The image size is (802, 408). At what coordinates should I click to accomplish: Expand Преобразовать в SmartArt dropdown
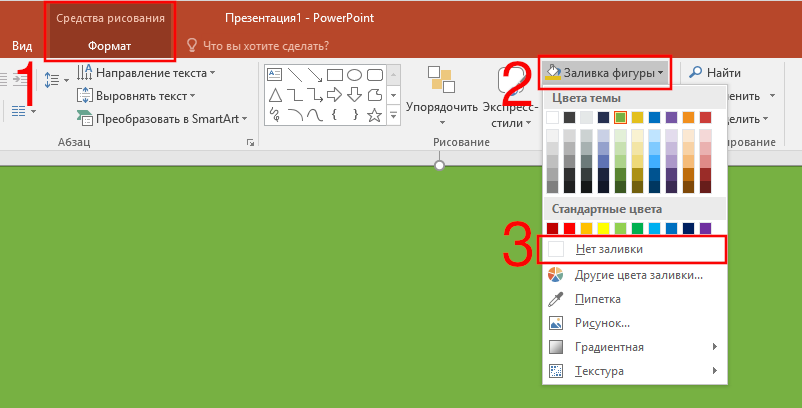pos(162,119)
